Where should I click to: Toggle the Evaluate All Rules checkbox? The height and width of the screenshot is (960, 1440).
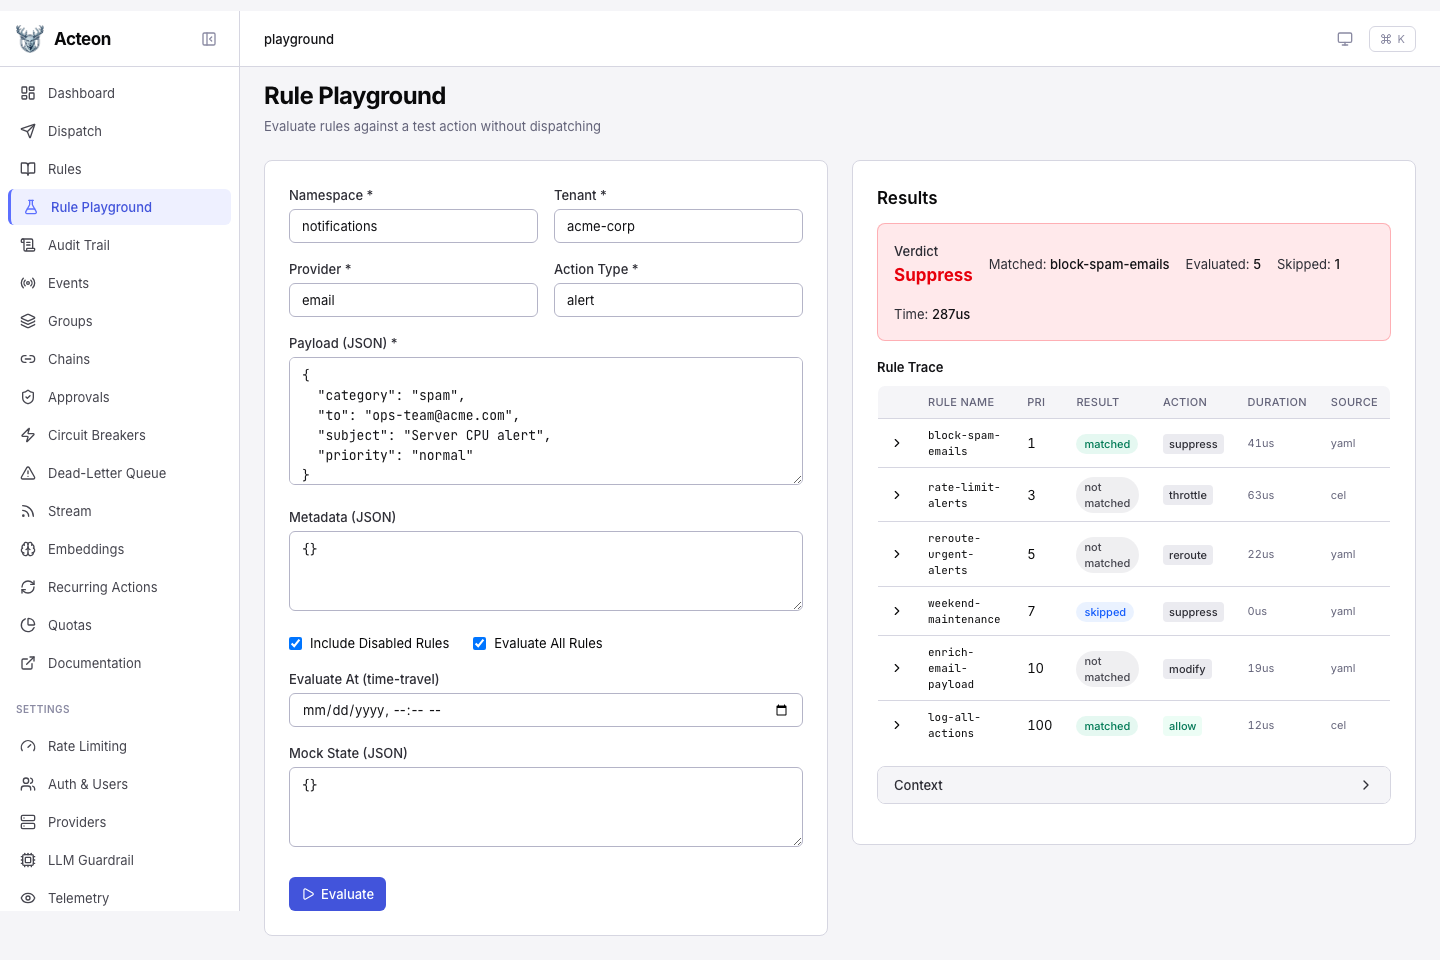[480, 644]
